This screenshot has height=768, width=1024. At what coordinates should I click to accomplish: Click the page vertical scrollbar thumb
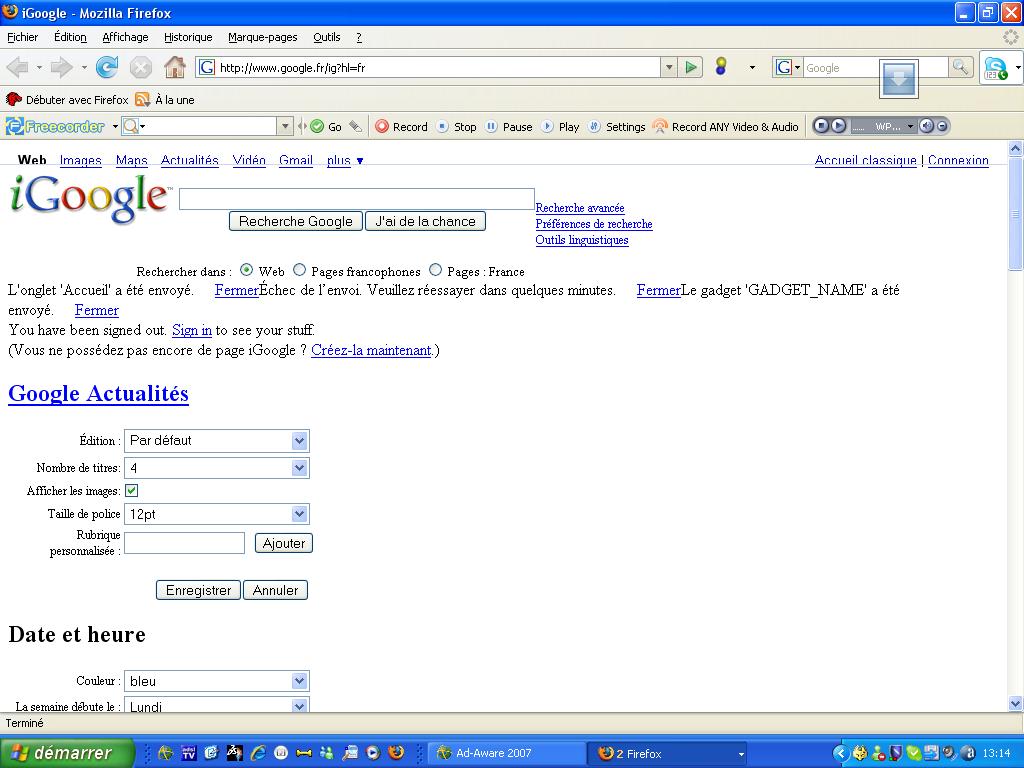click(1015, 214)
